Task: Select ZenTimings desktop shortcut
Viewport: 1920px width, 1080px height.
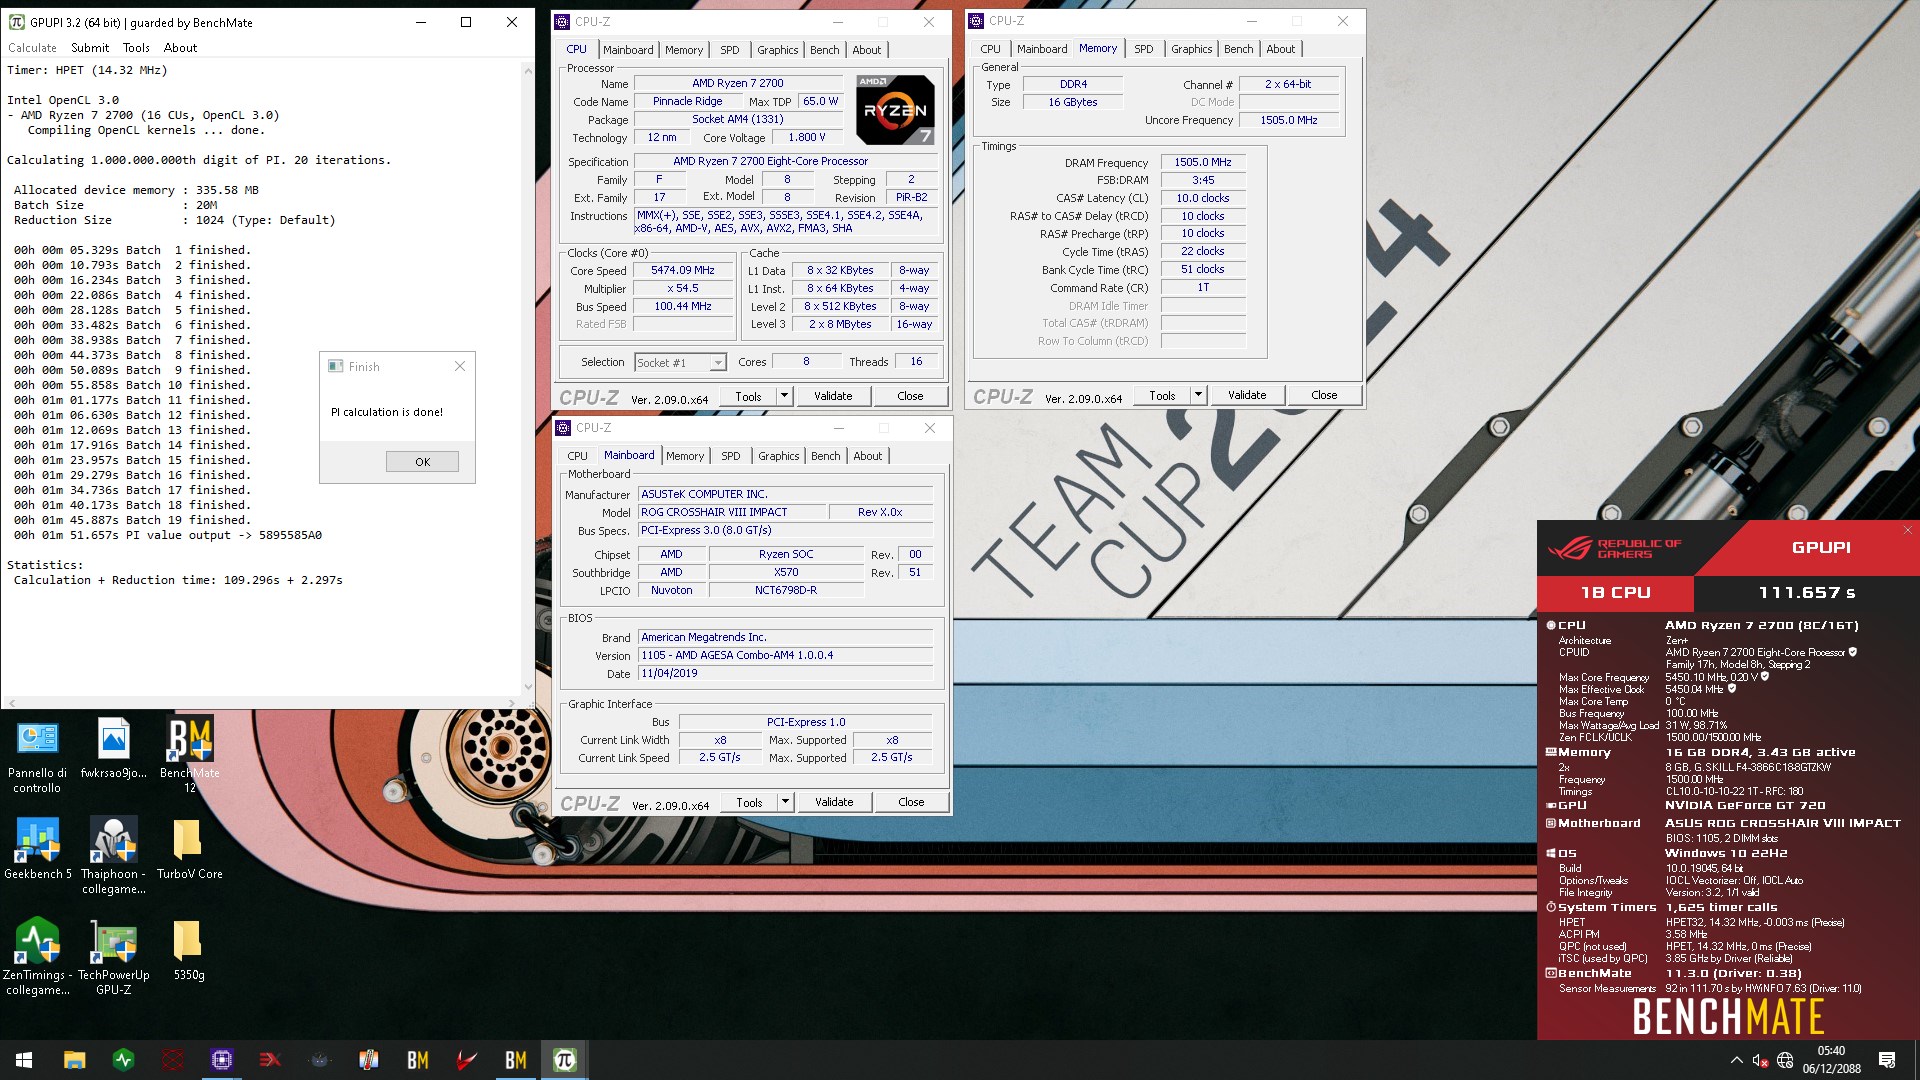Action: pos(37,957)
